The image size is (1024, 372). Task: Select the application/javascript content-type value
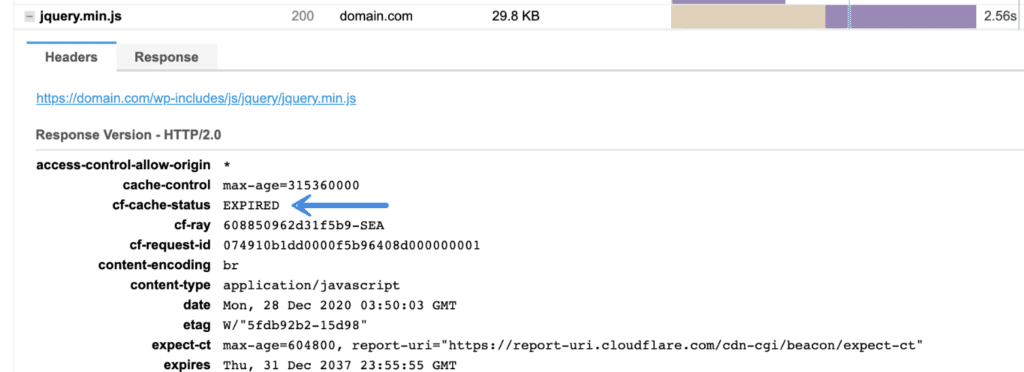pos(312,285)
